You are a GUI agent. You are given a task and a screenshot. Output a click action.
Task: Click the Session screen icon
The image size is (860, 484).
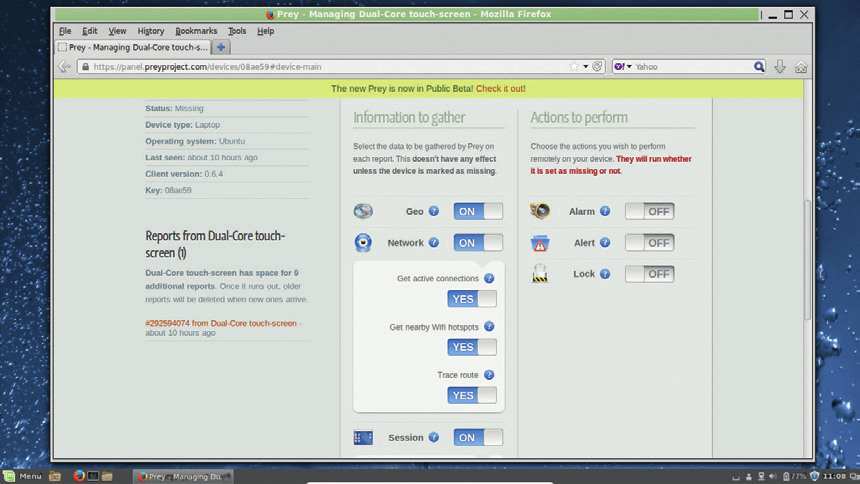coord(363,437)
